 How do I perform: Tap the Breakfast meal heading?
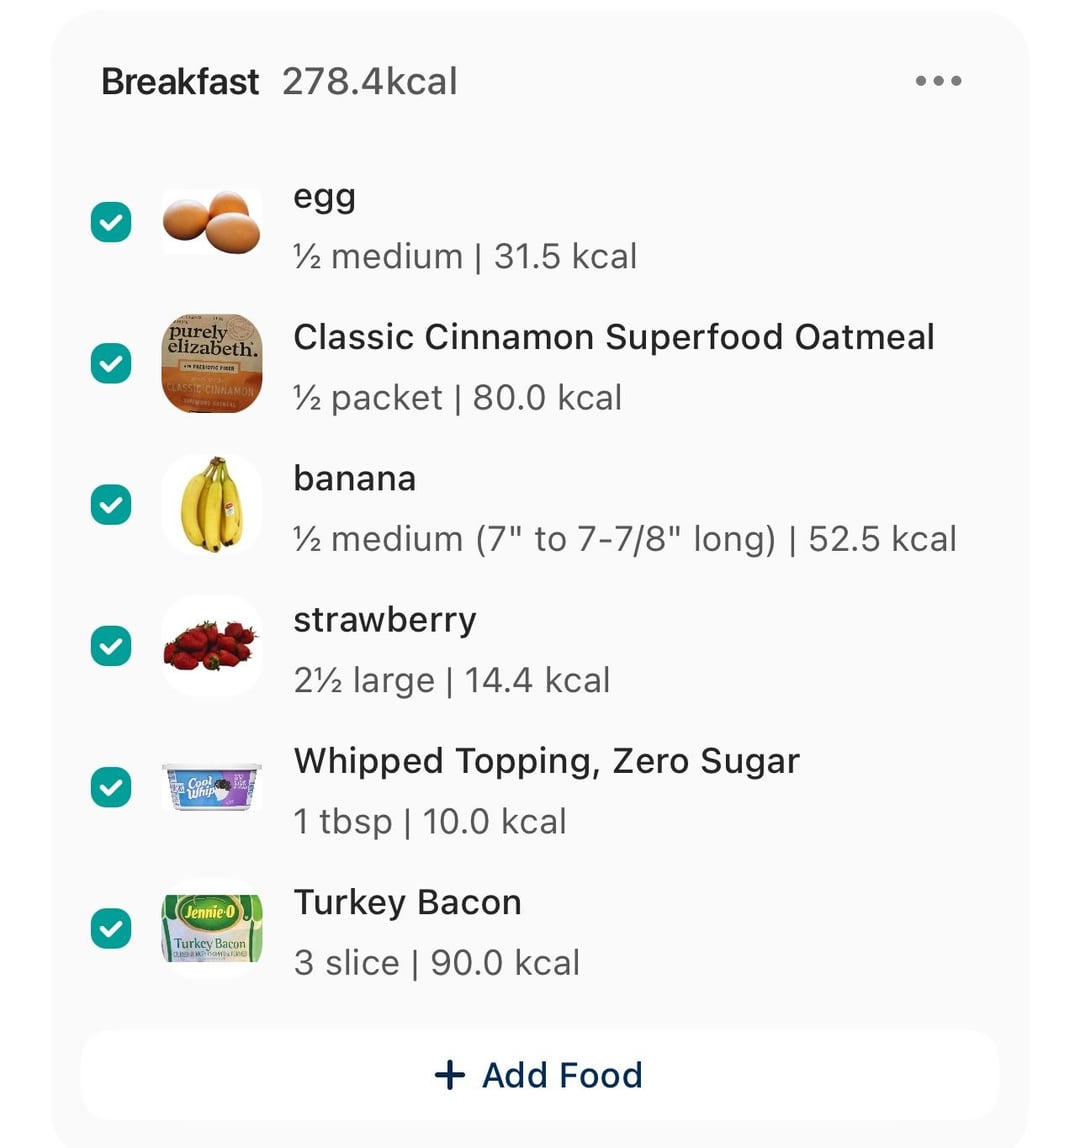[180, 81]
